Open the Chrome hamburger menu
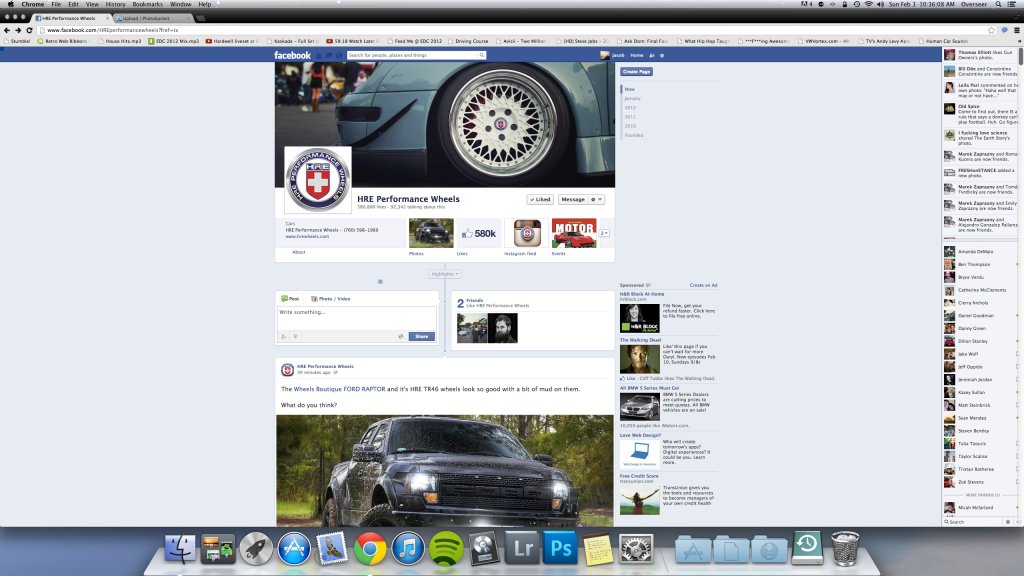 [x=1016, y=30]
